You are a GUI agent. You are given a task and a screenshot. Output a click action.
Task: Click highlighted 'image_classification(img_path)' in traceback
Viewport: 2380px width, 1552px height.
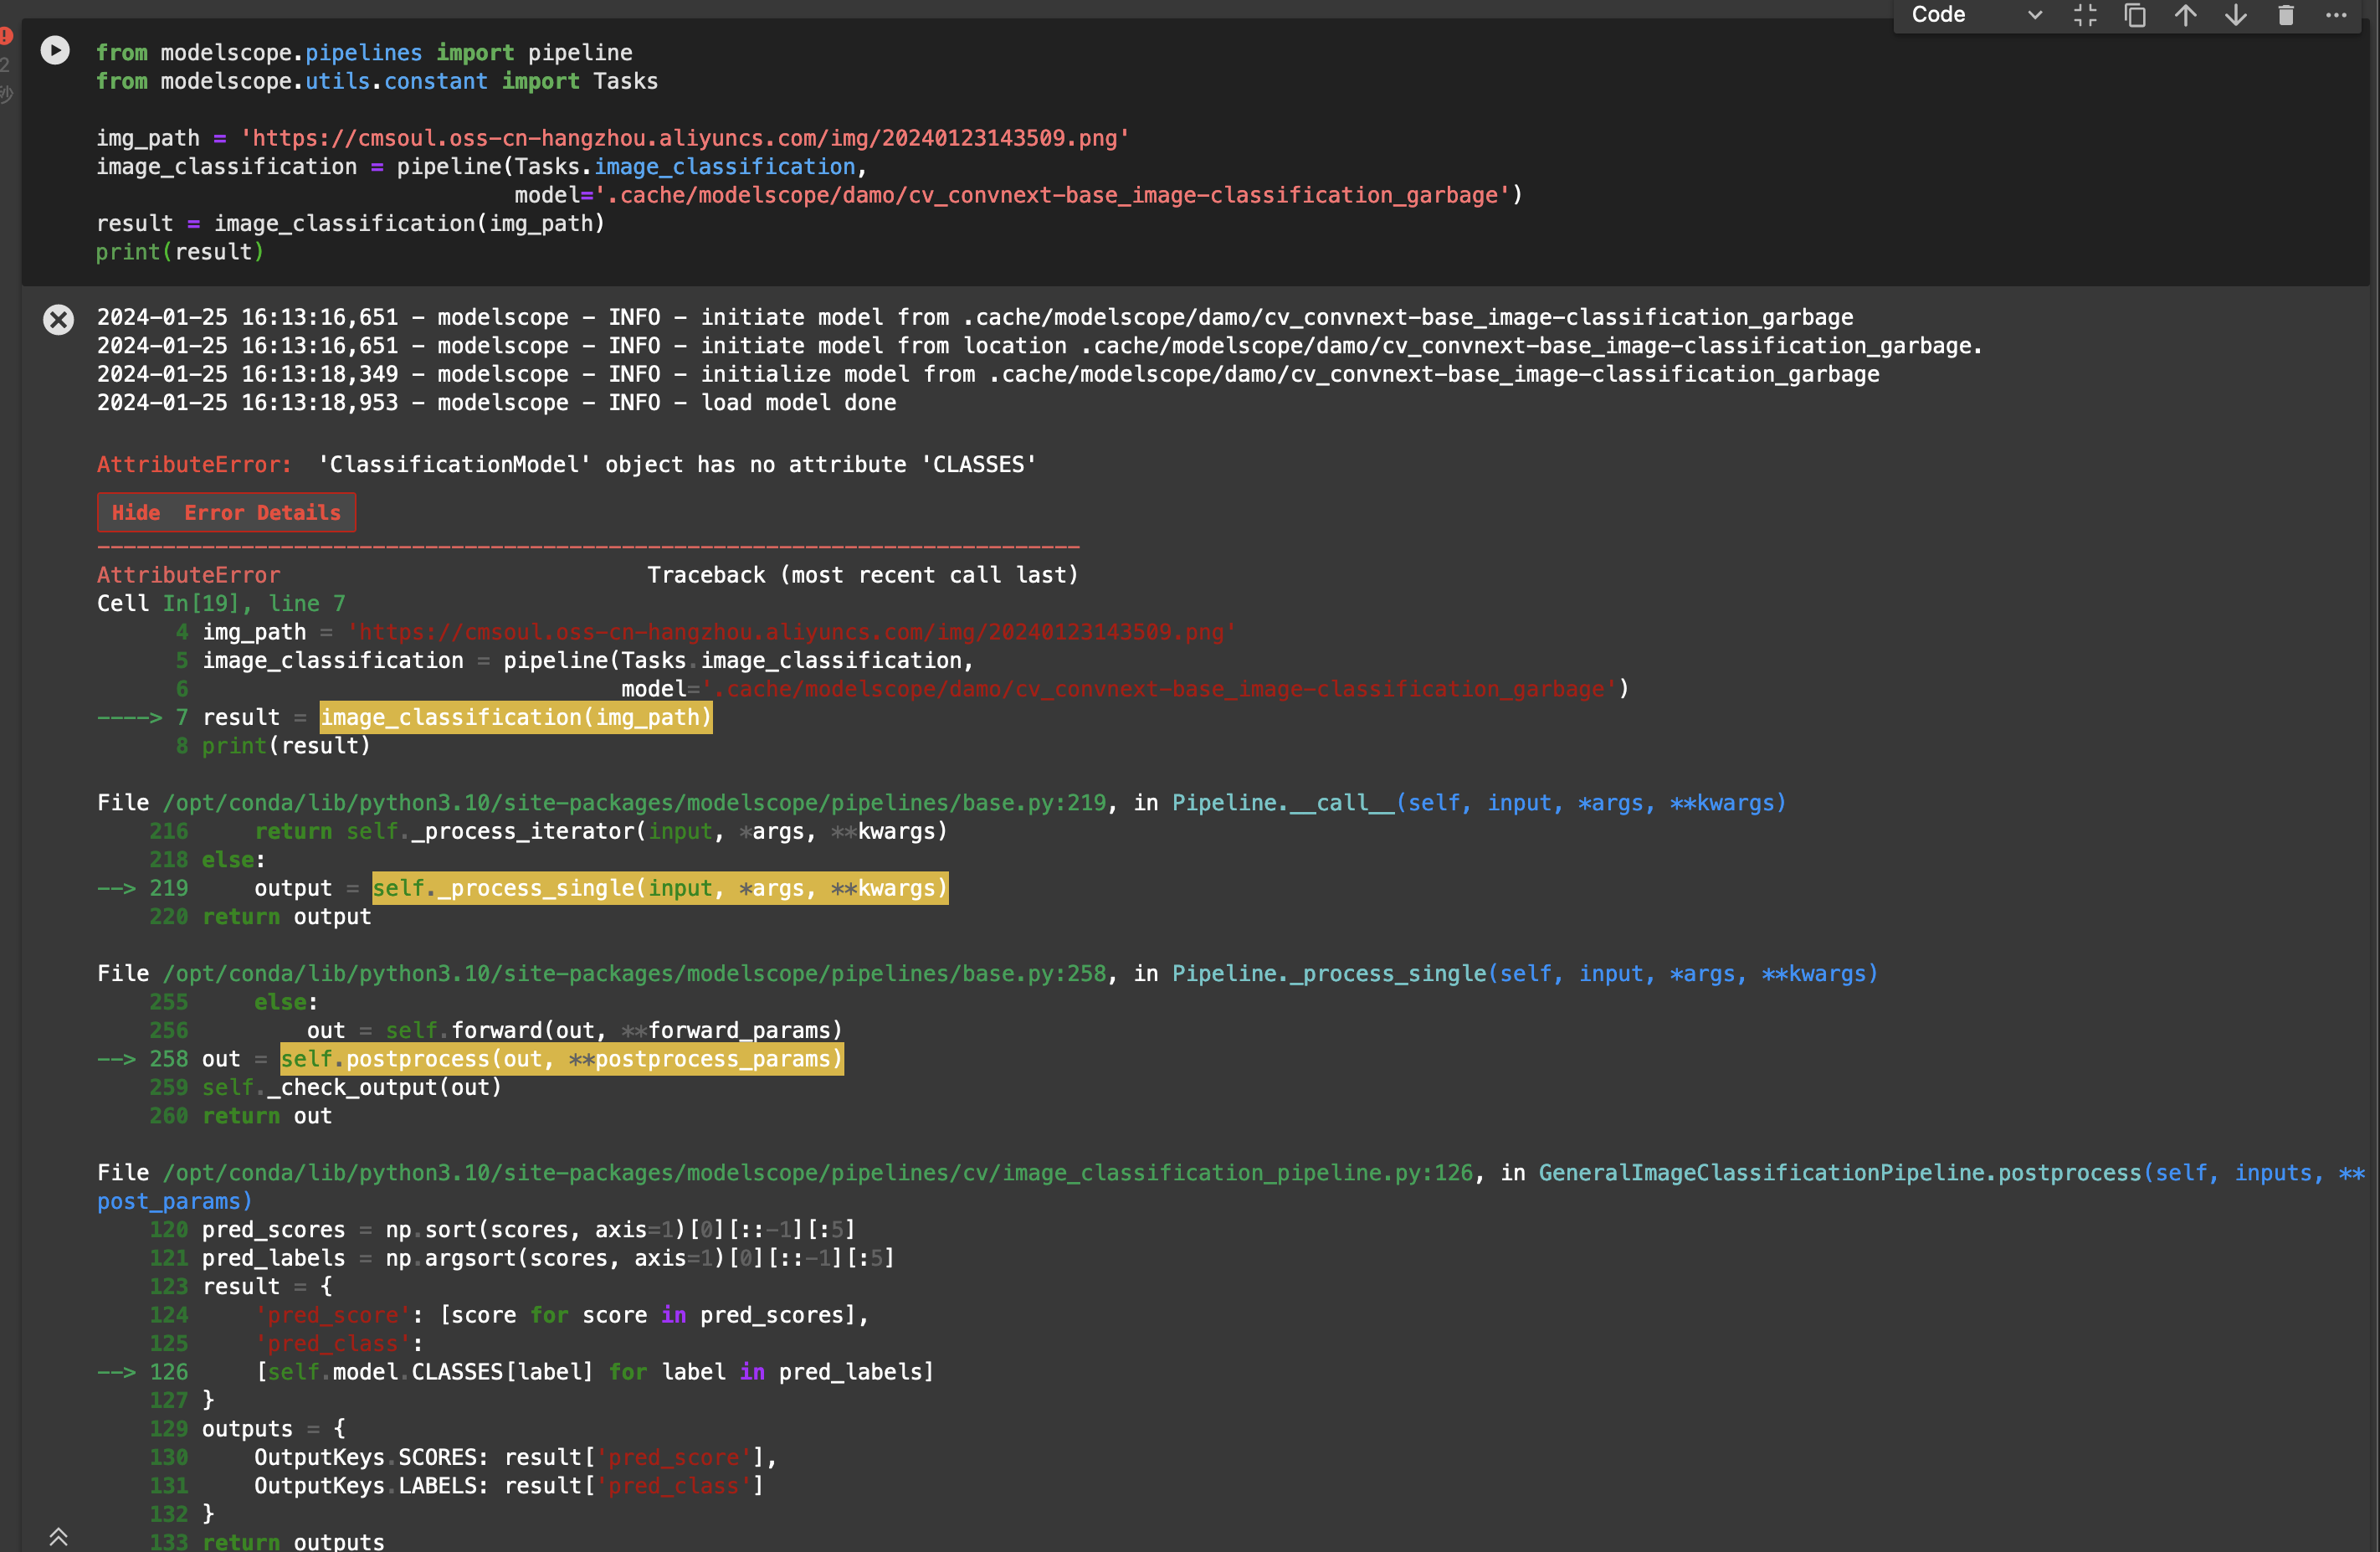(x=516, y=717)
